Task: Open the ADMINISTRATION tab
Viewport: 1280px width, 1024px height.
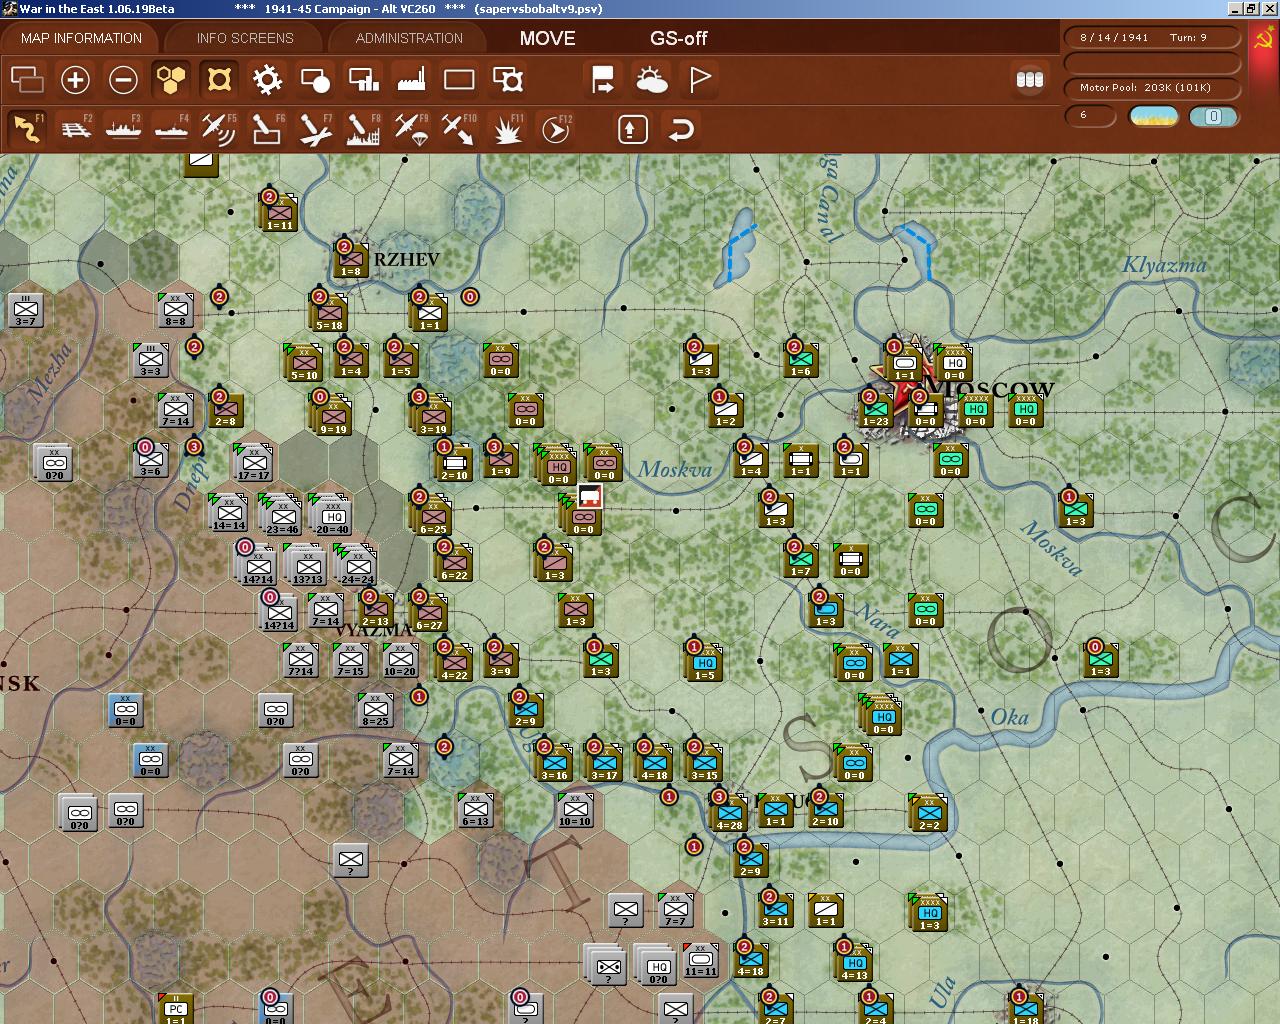Action: pos(409,38)
